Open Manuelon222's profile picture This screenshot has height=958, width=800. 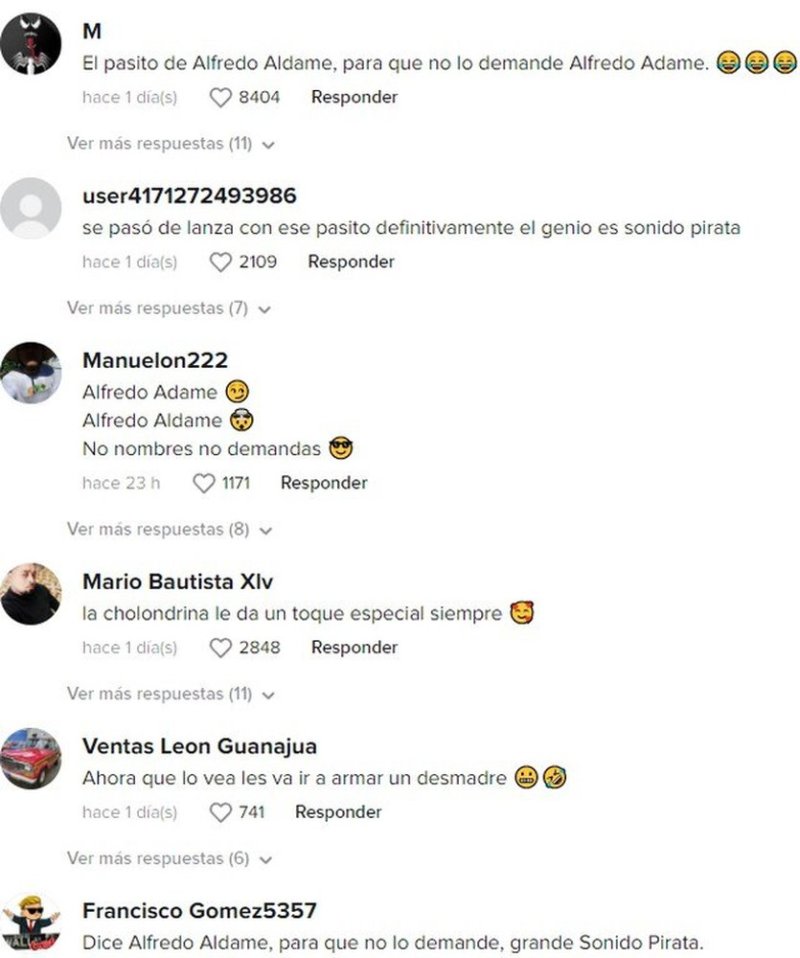pyautogui.click(x=31, y=373)
